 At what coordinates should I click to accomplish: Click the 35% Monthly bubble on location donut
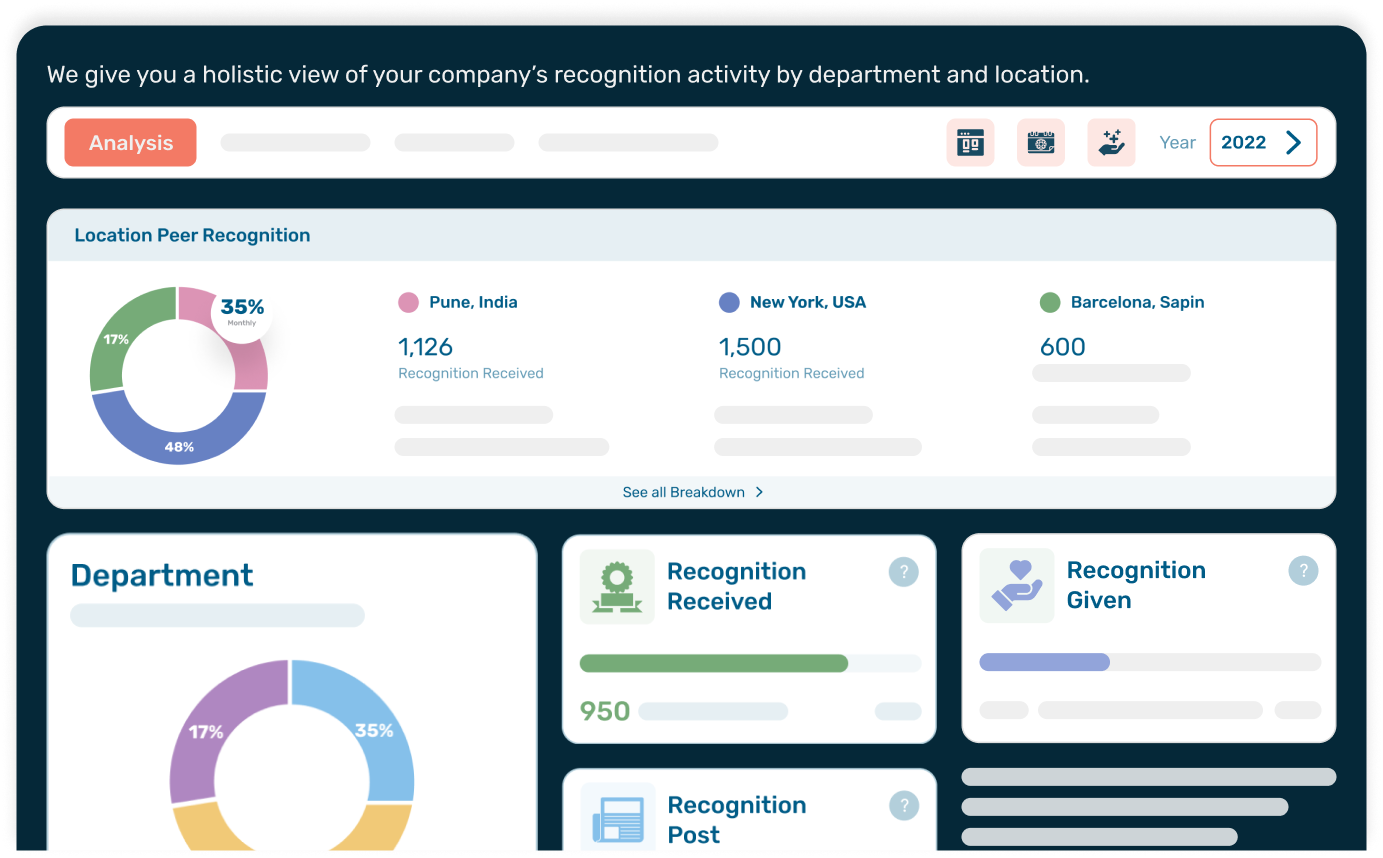coord(242,312)
